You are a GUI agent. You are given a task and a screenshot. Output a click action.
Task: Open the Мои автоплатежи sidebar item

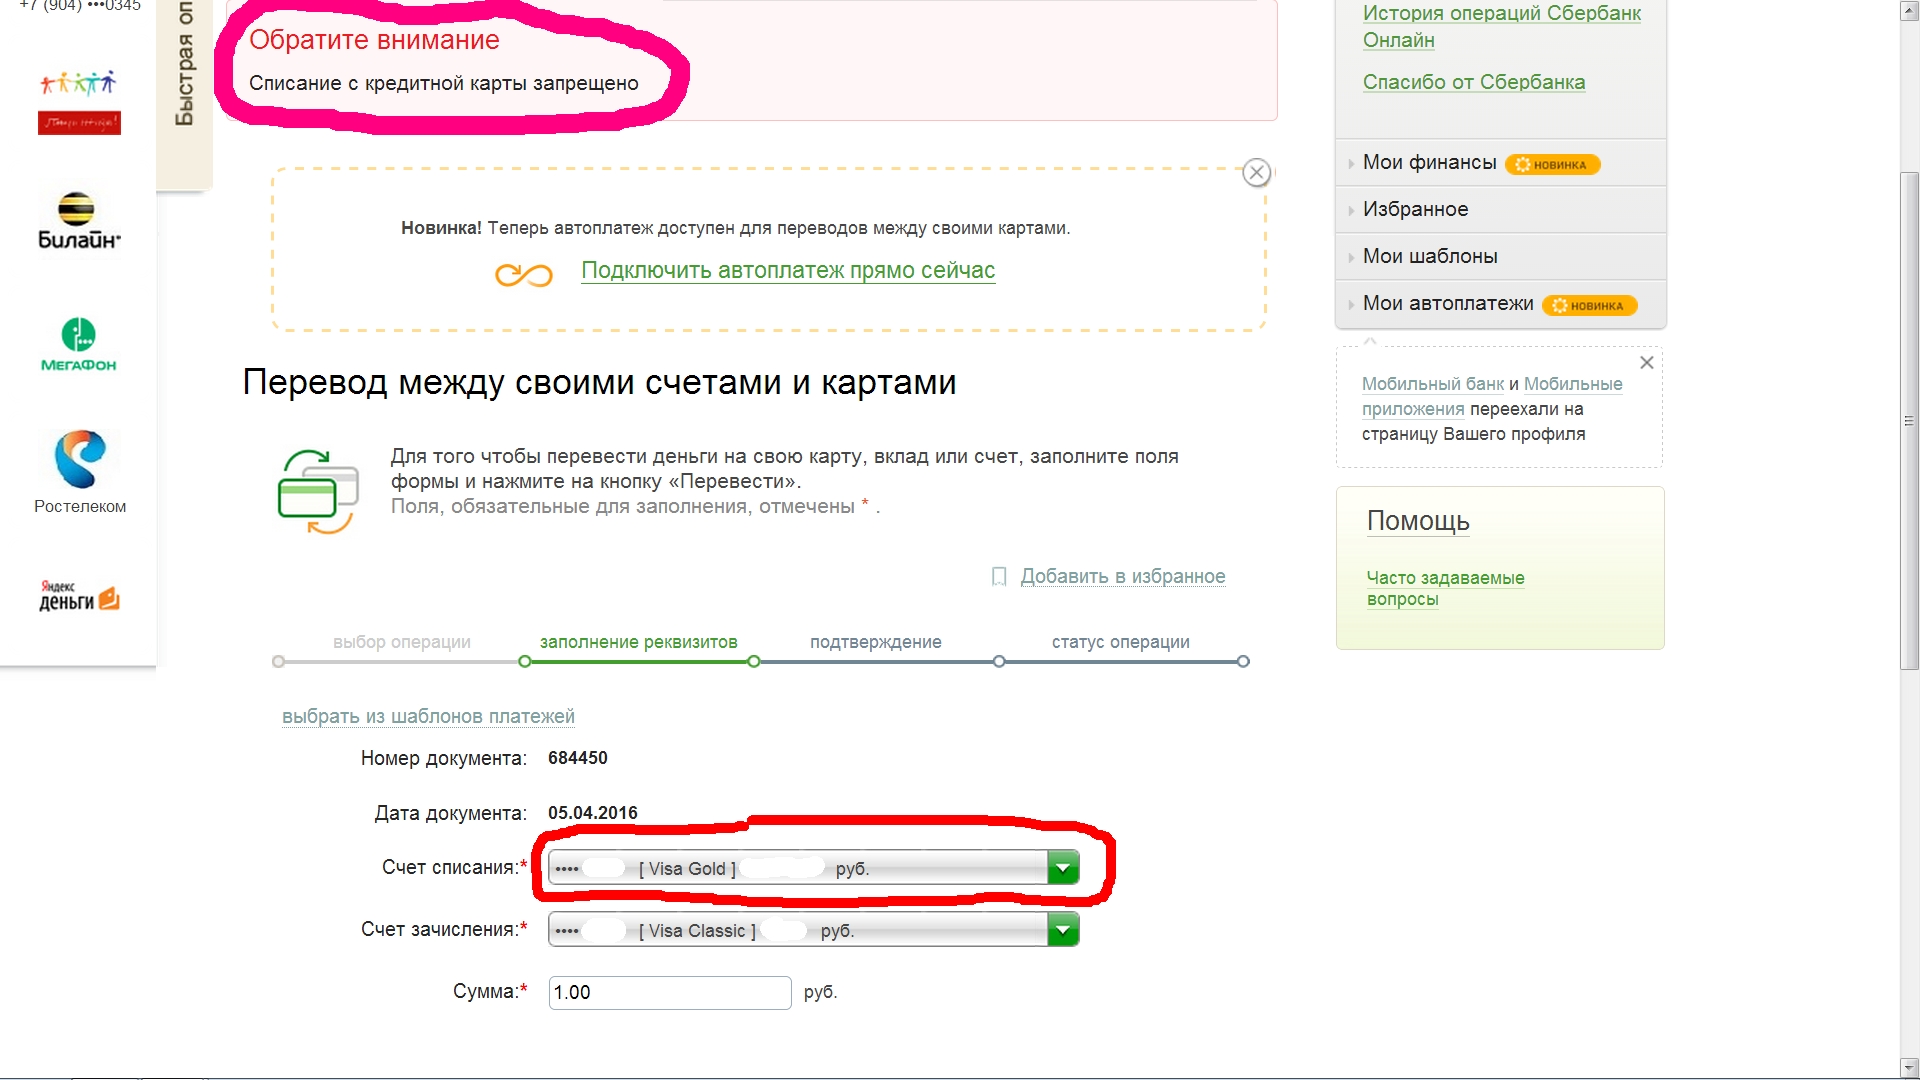[x=1447, y=304]
